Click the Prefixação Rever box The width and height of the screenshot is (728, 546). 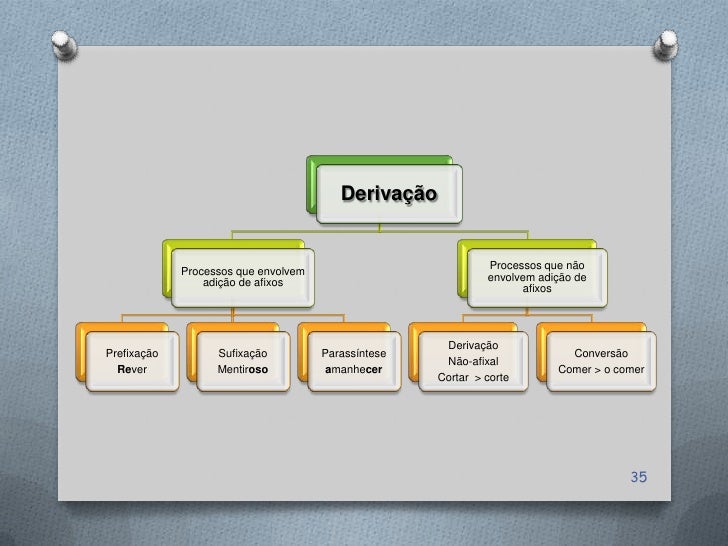point(132,361)
